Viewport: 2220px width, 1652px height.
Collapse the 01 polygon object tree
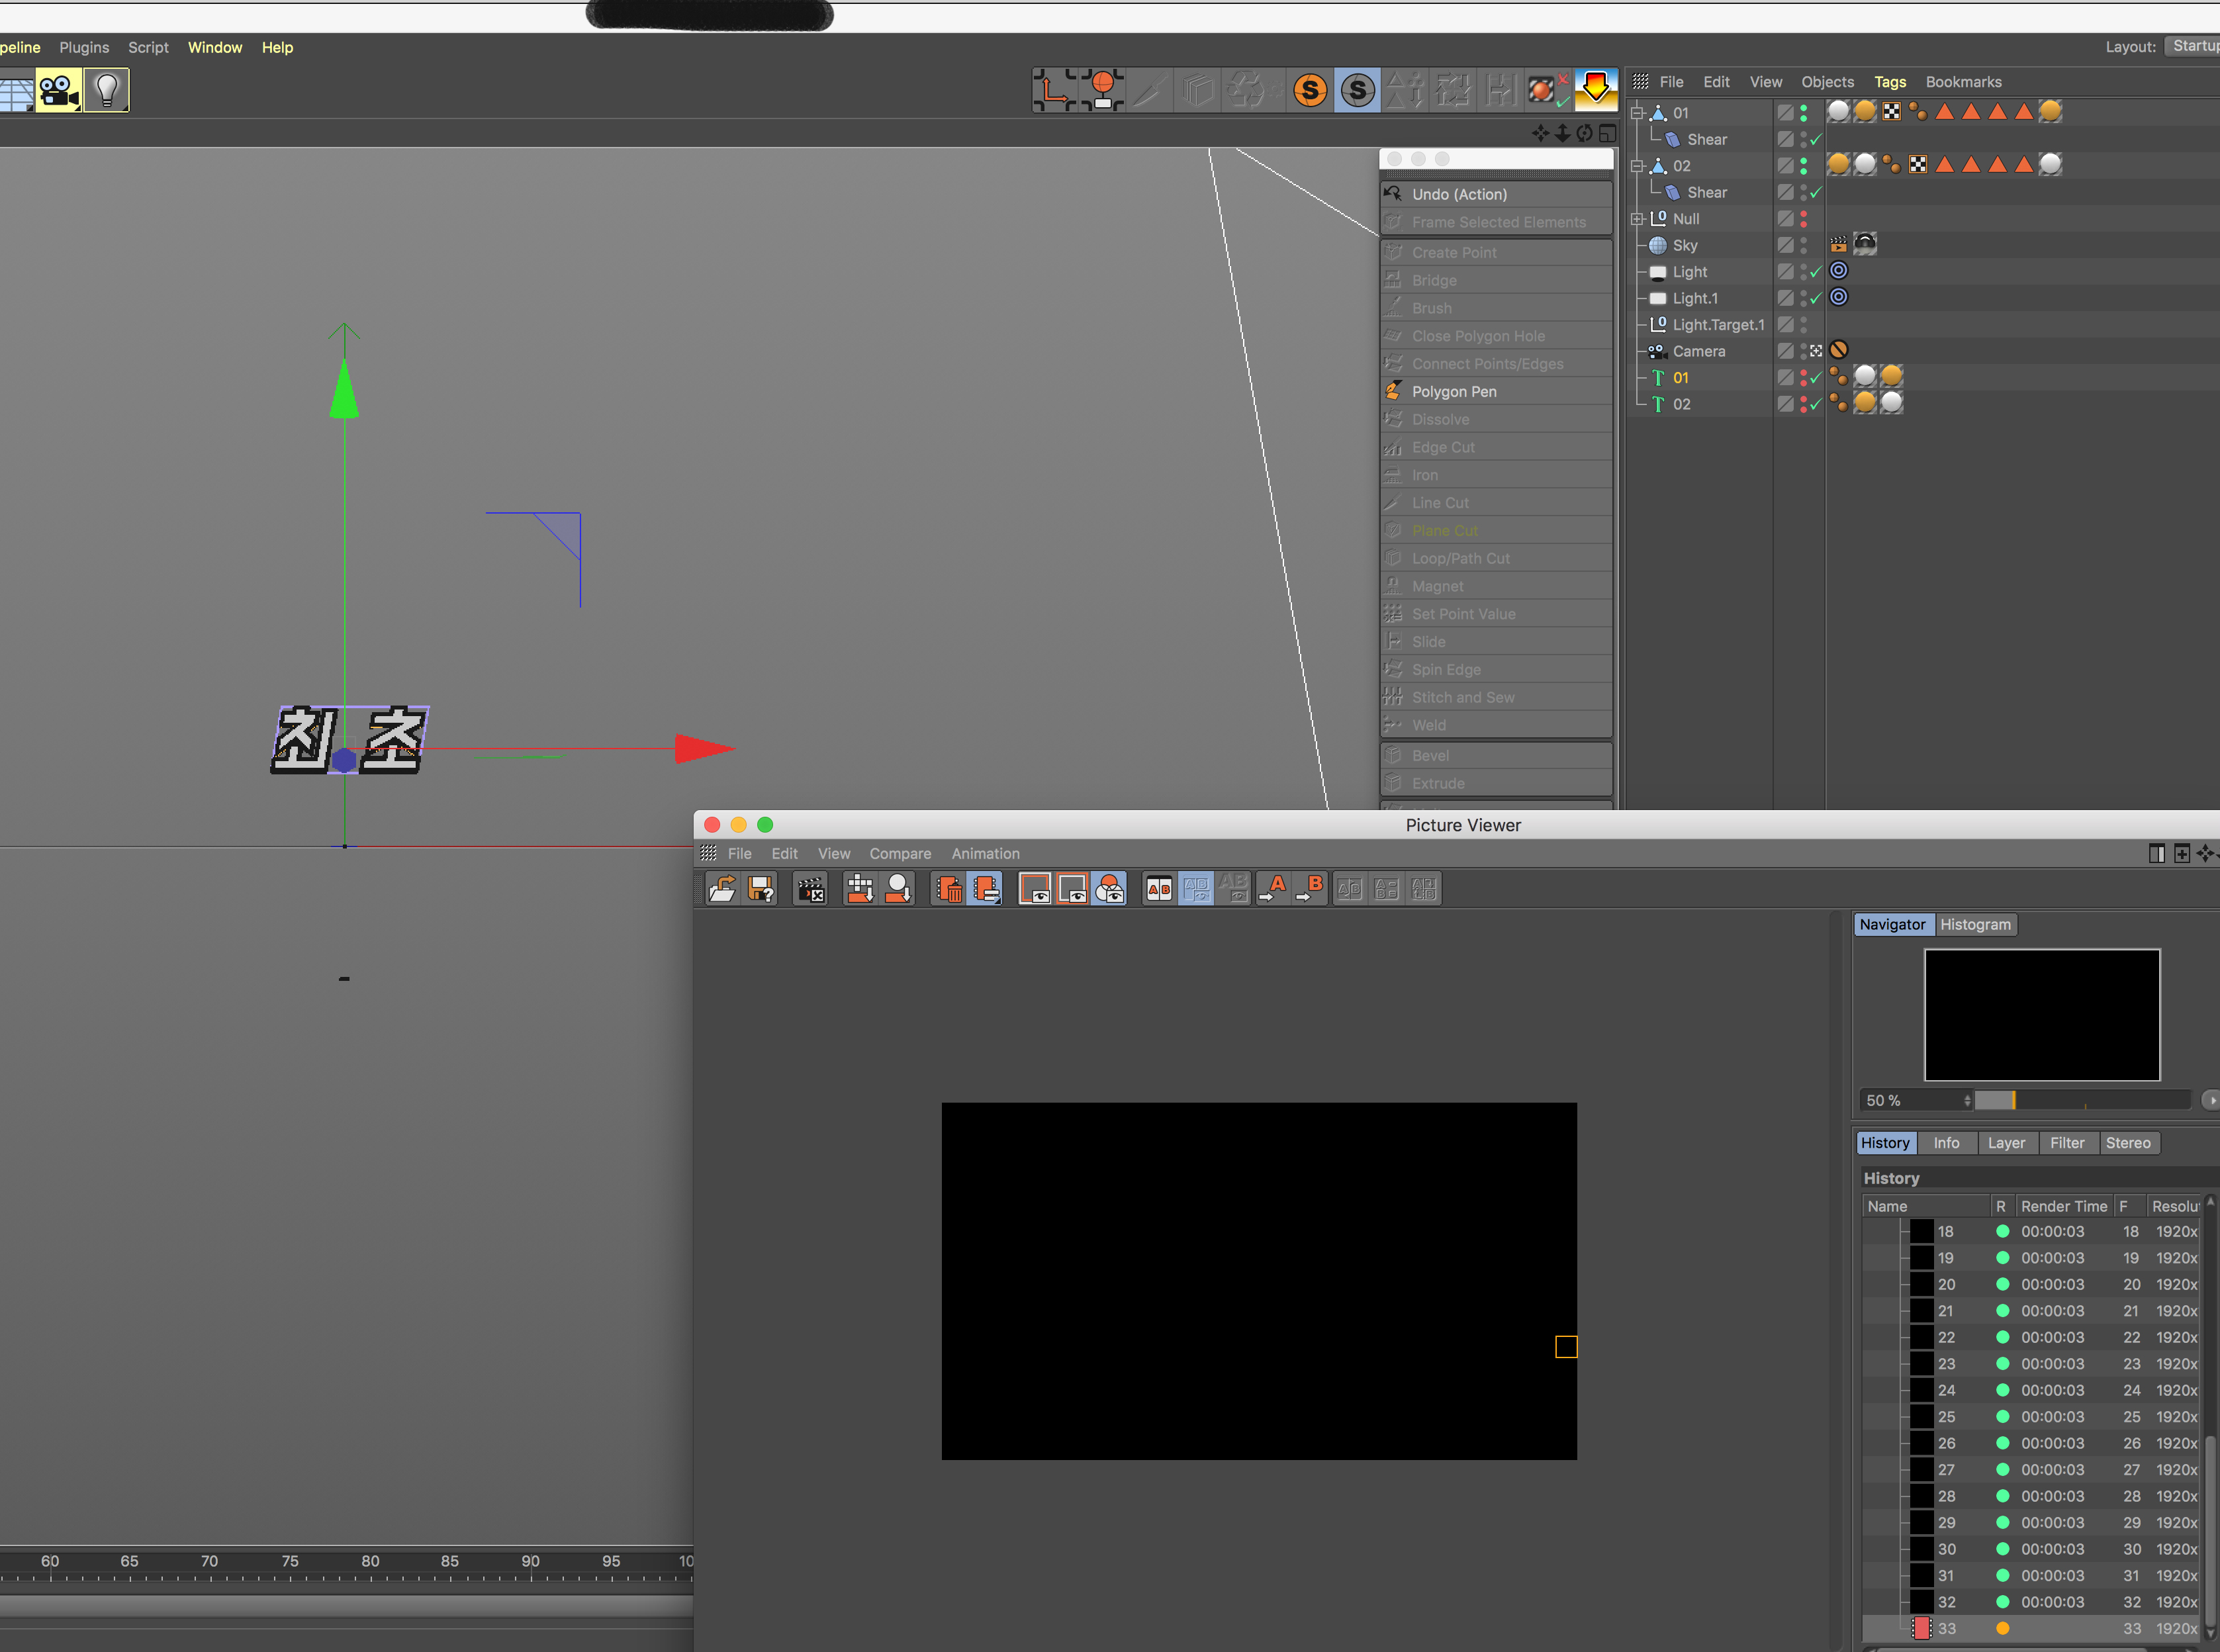[1637, 113]
